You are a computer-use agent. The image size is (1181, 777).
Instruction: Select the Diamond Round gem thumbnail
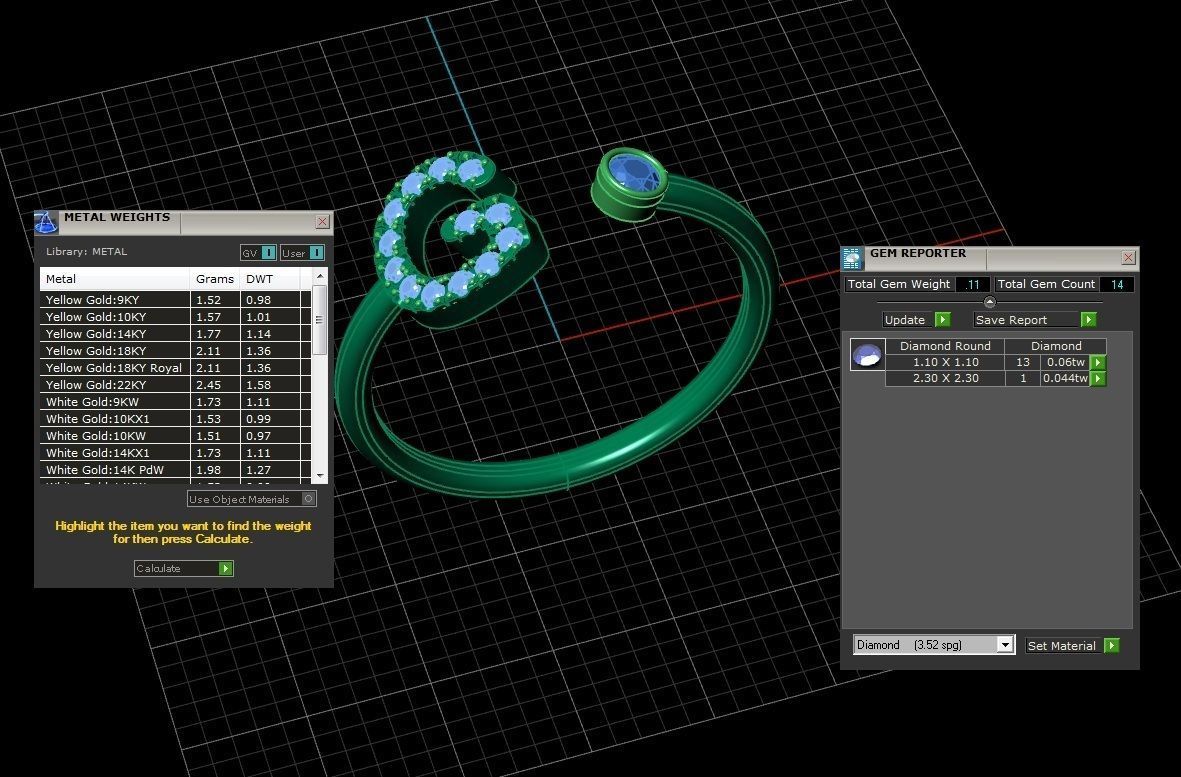point(867,355)
